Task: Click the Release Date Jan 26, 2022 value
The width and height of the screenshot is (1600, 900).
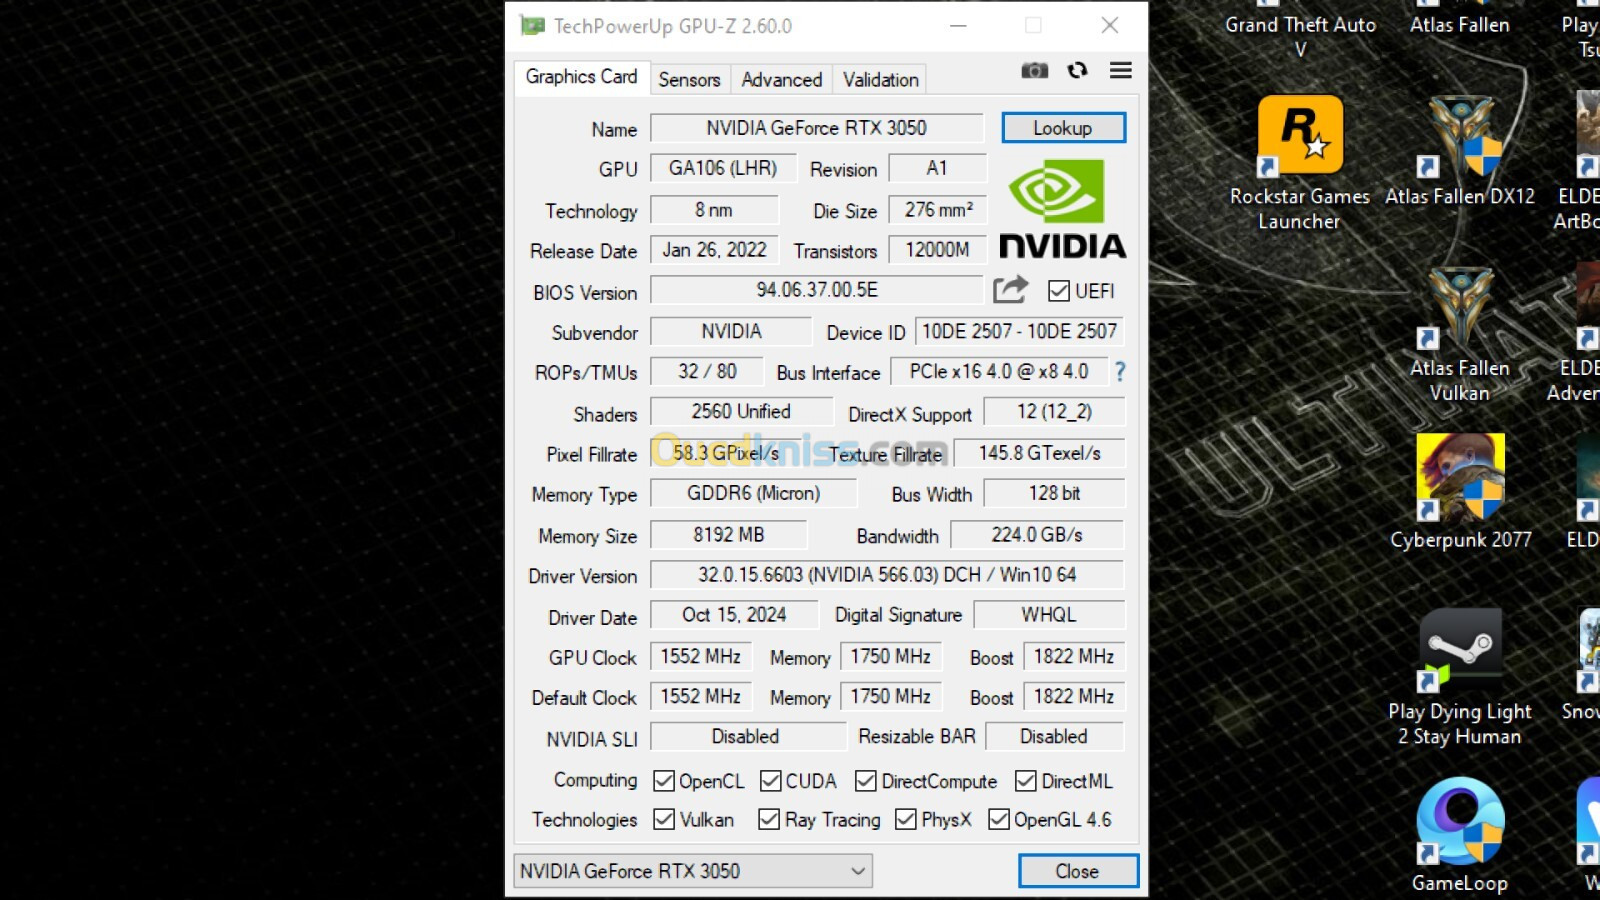Action: [x=715, y=250]
